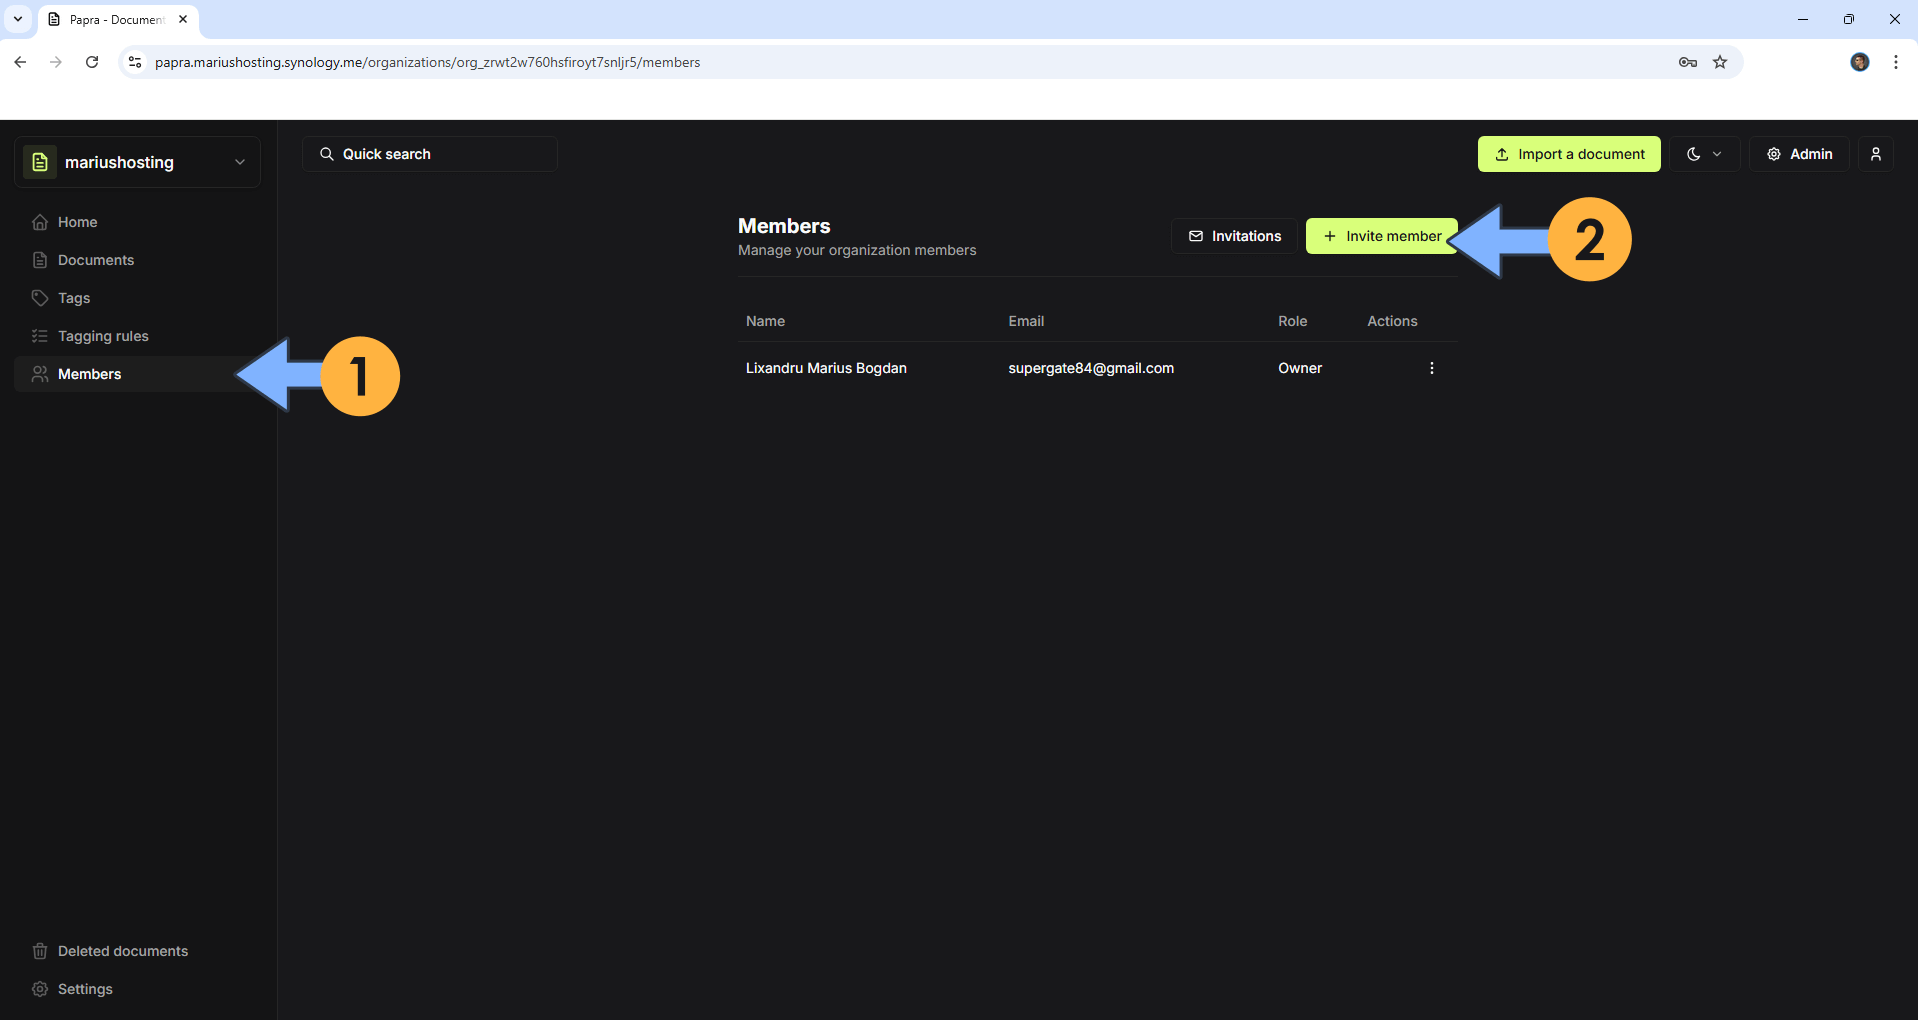
Task: Navigate to Tagging rules
Action: click(102, 336)
